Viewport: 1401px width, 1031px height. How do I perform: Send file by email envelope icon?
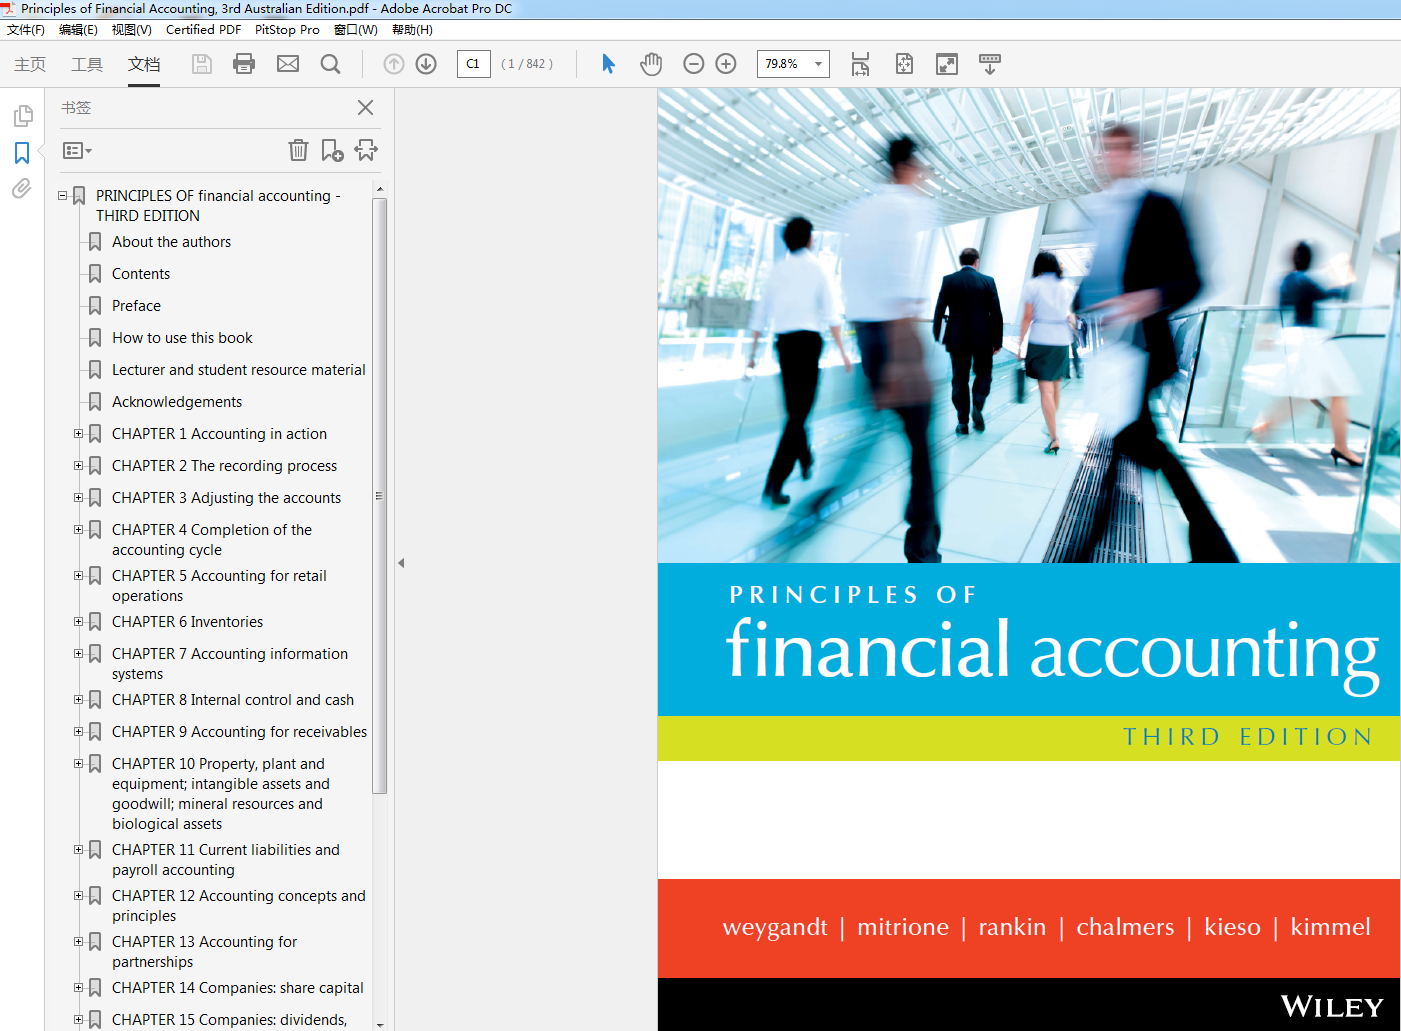click(288, 64)
